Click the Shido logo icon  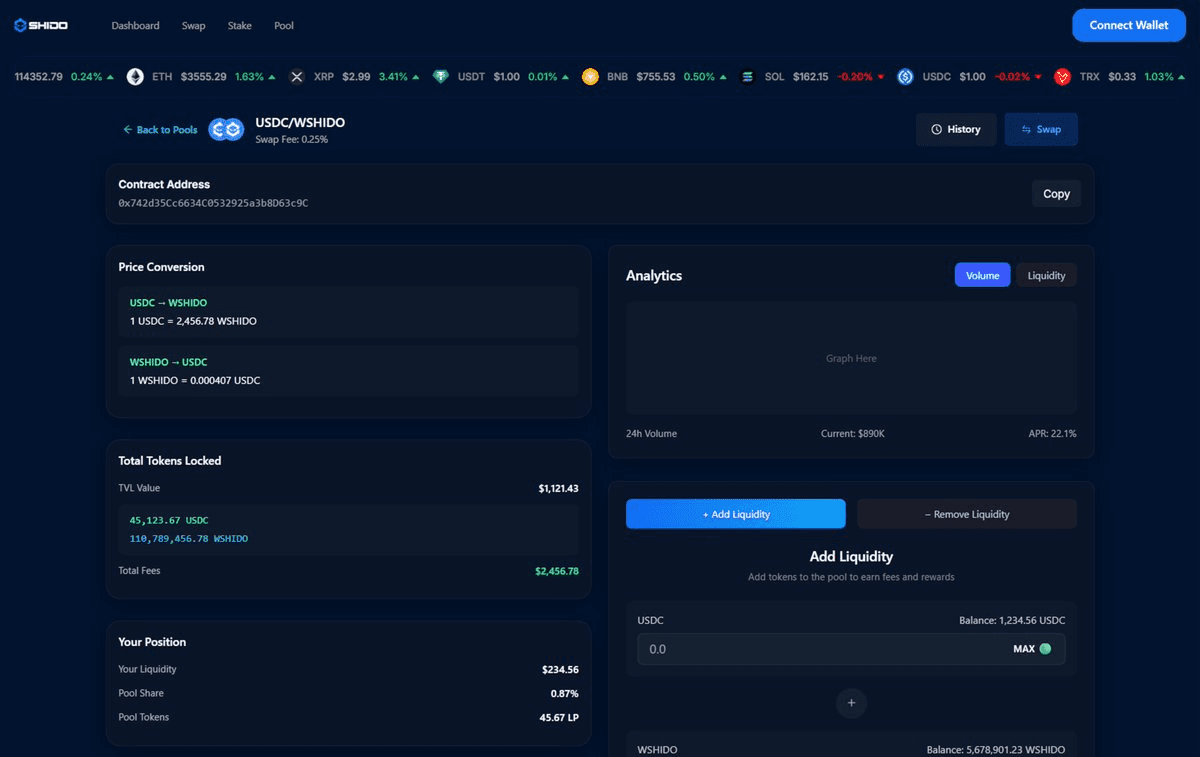(22, 25)
